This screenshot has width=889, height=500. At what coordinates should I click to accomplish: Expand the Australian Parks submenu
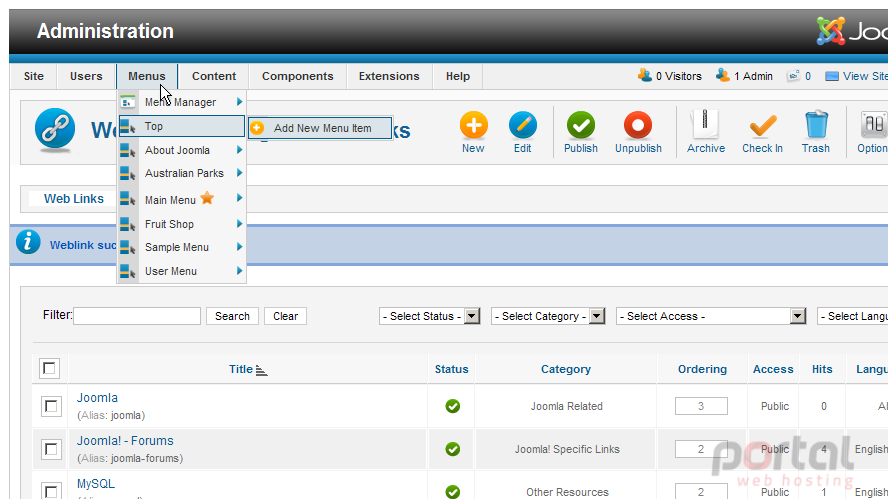240,172
